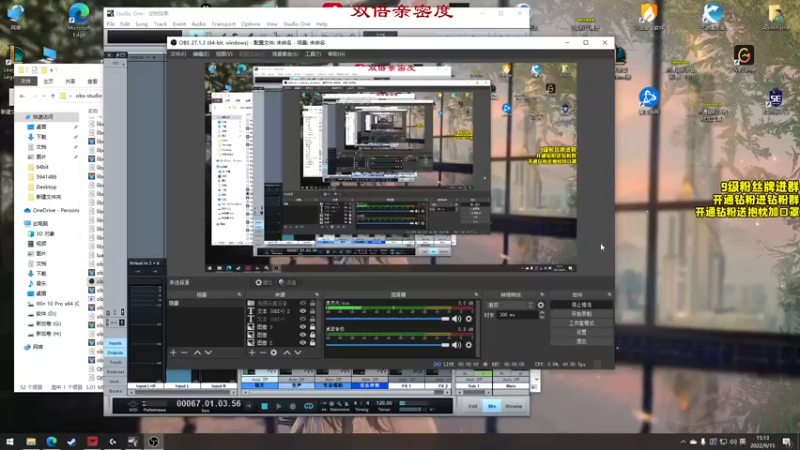Open Settings from OBS controls

coord(581,332)
